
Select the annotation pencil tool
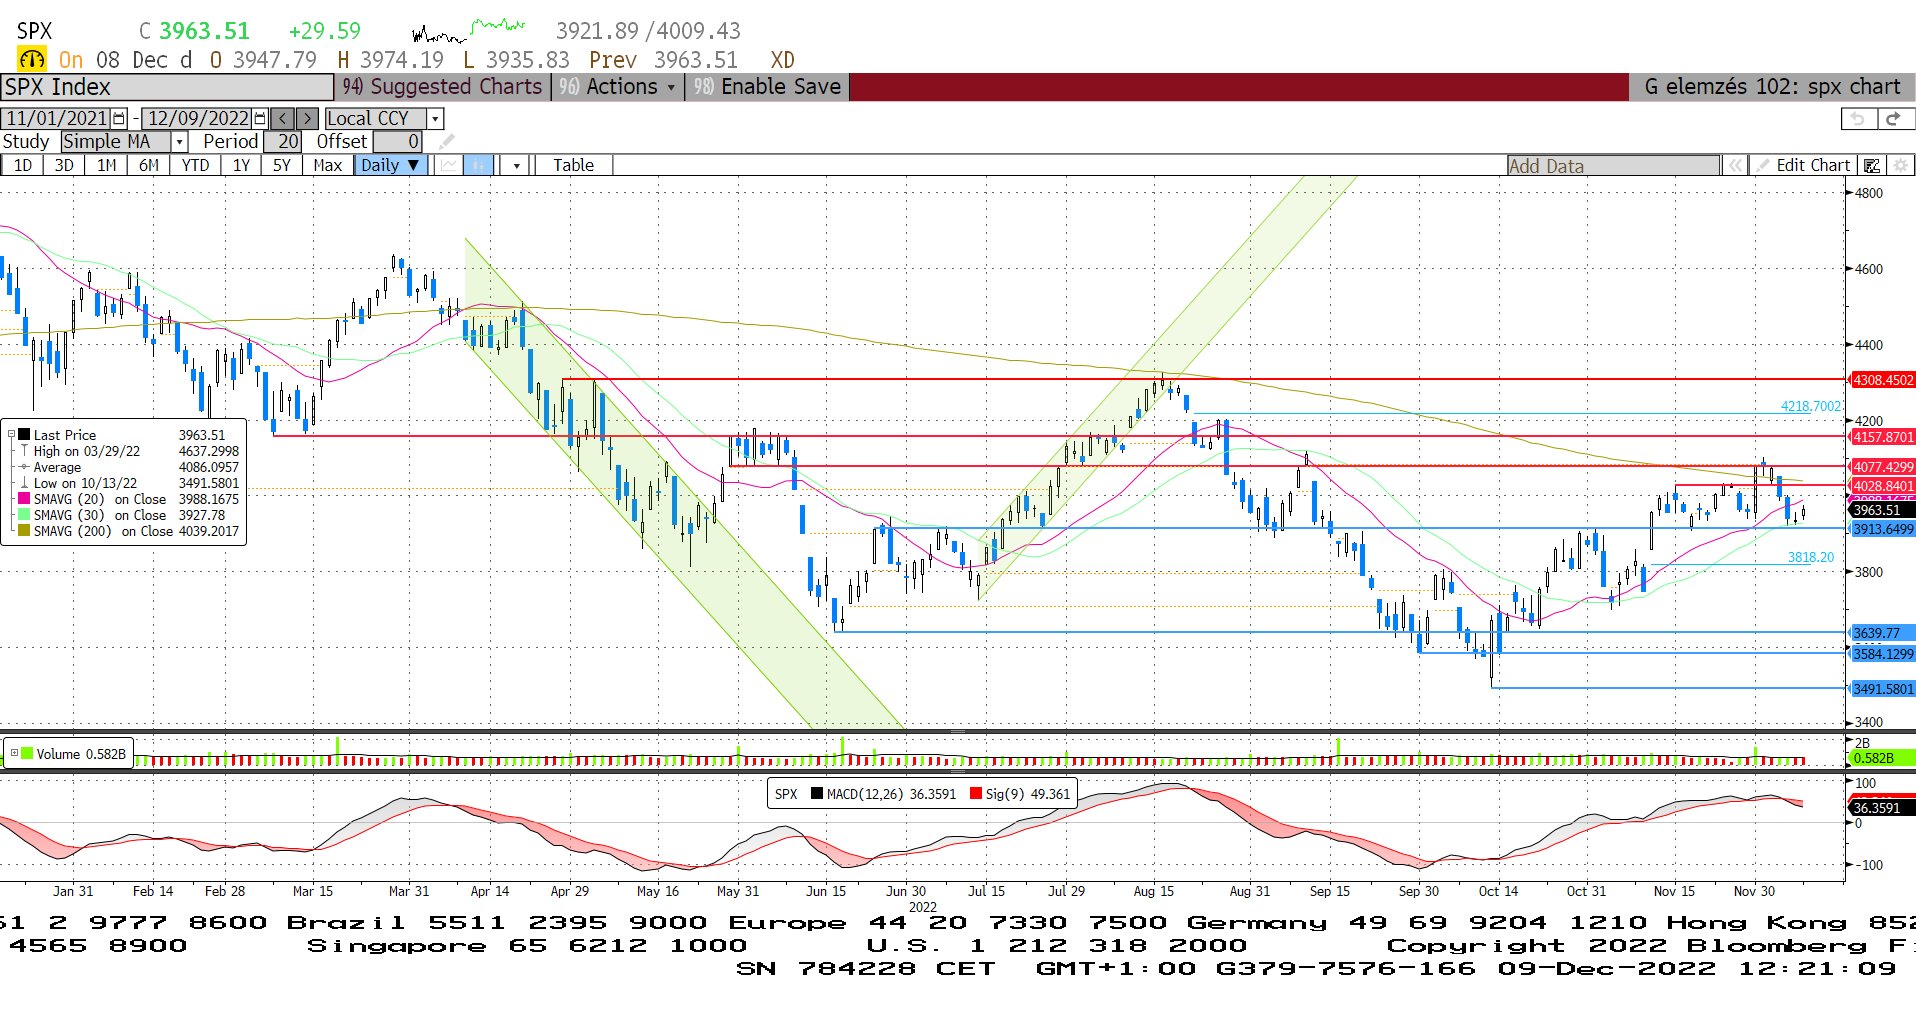(446, 142)
